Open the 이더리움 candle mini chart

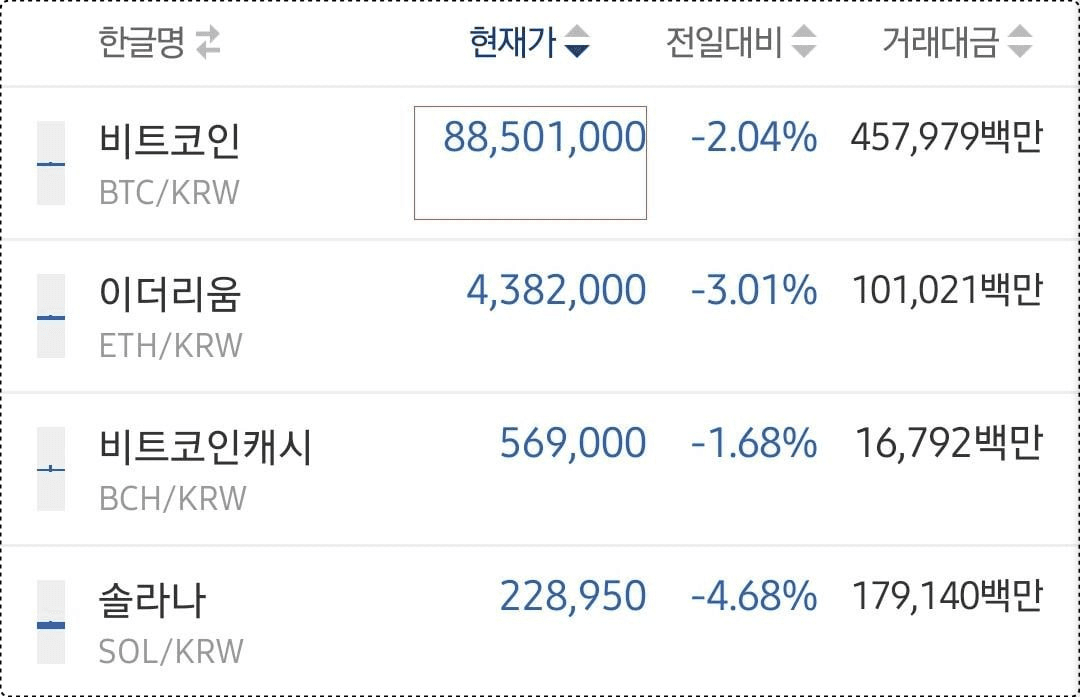[x=51, y=316]
